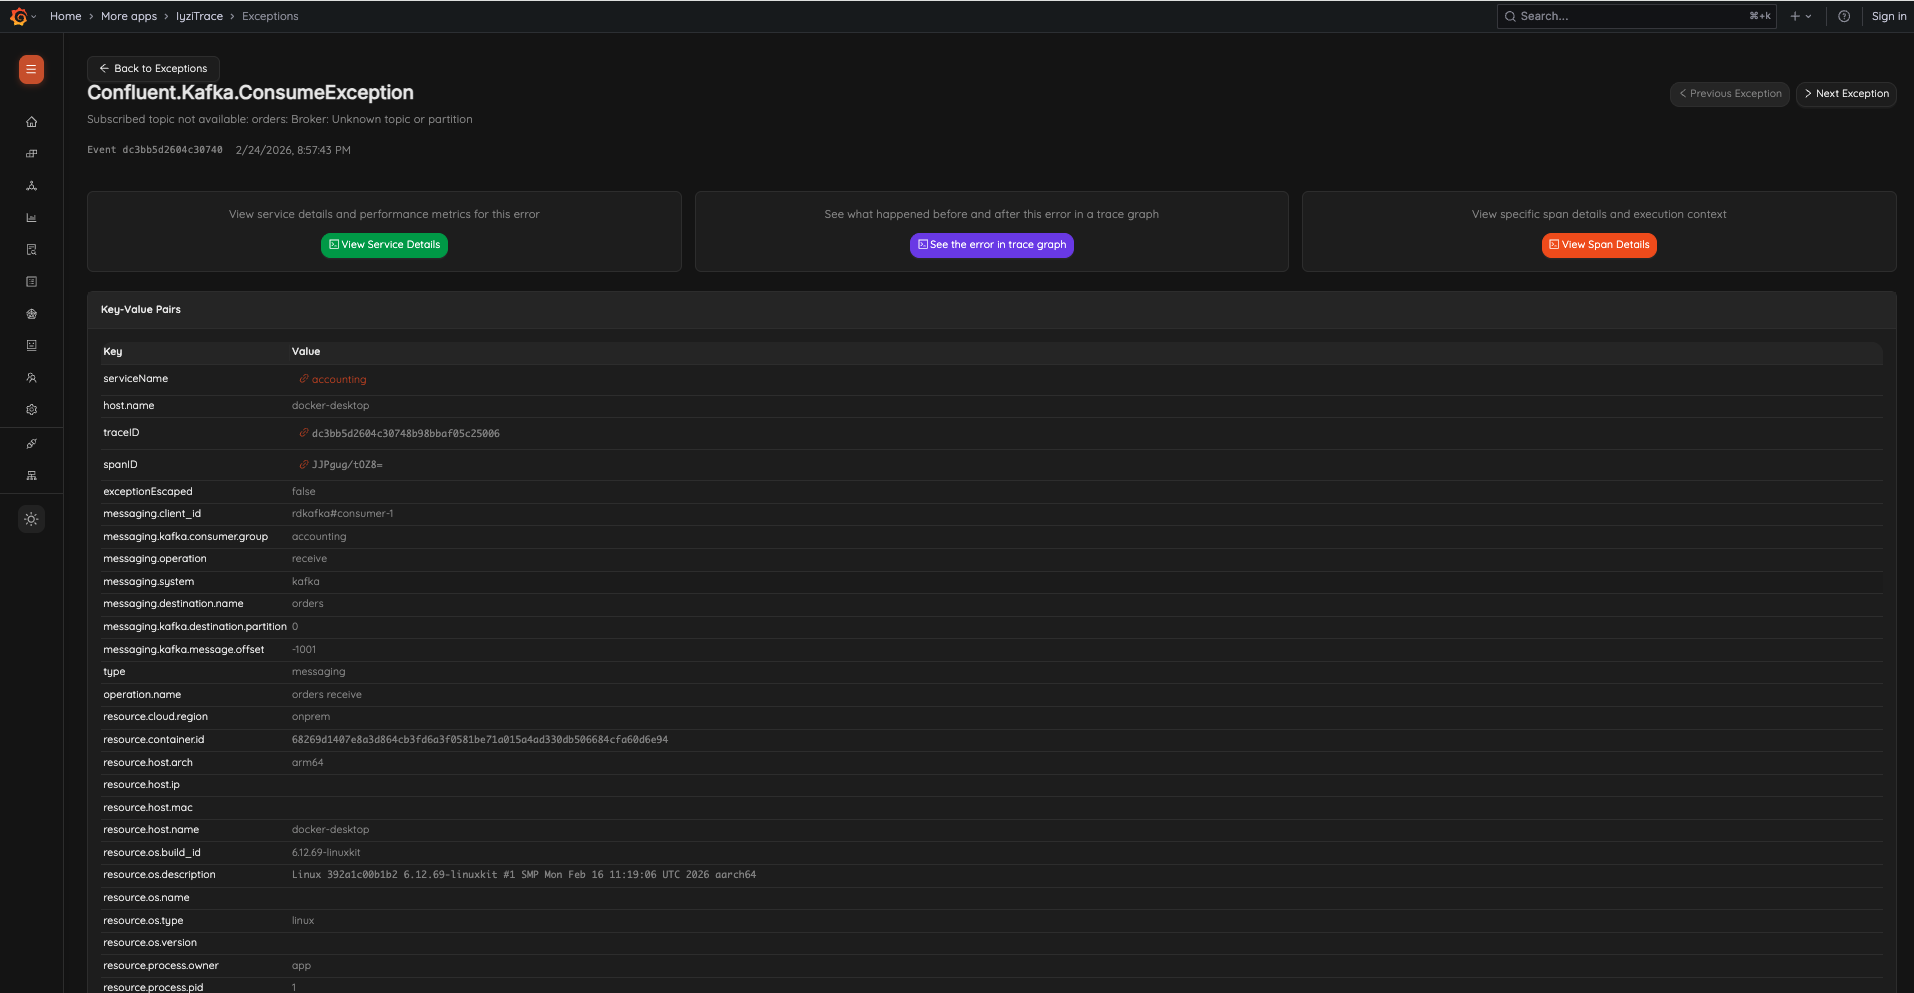This screenshot has width=1914, height=993.
Task: Click Event dc3bb5d2604c30740 text
Action: [x=155, y=150]
